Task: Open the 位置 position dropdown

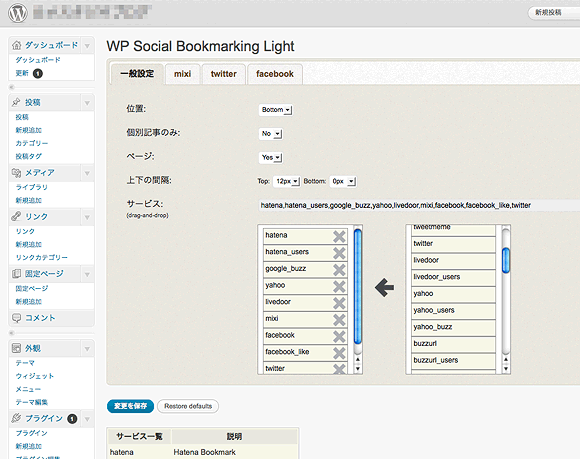Action: pyautogui.click(x=276, y=110)
